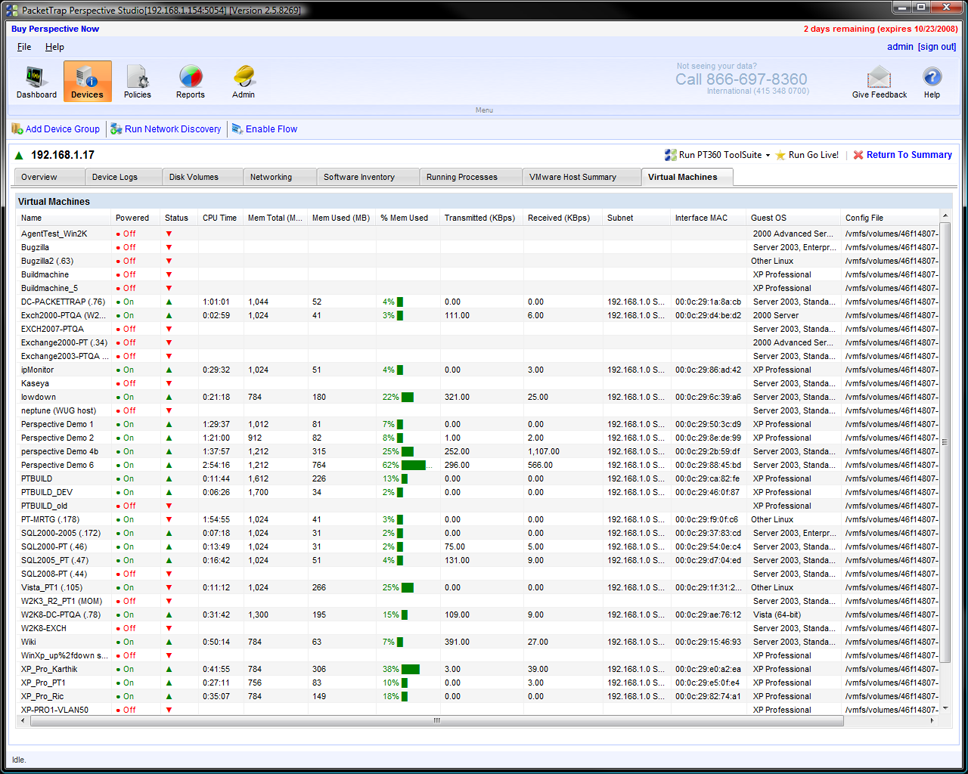Image resolution: width=968 pixels, height=774 pixels.
Task: Sort by Transmitted (KBps) column header
Action: 480,218
